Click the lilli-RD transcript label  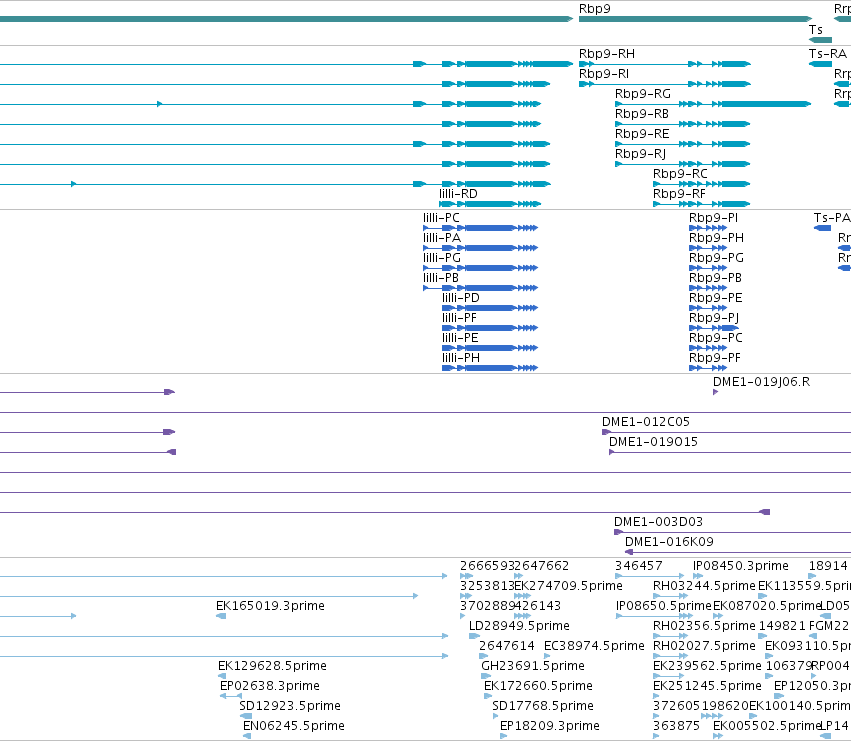(458, 194)
